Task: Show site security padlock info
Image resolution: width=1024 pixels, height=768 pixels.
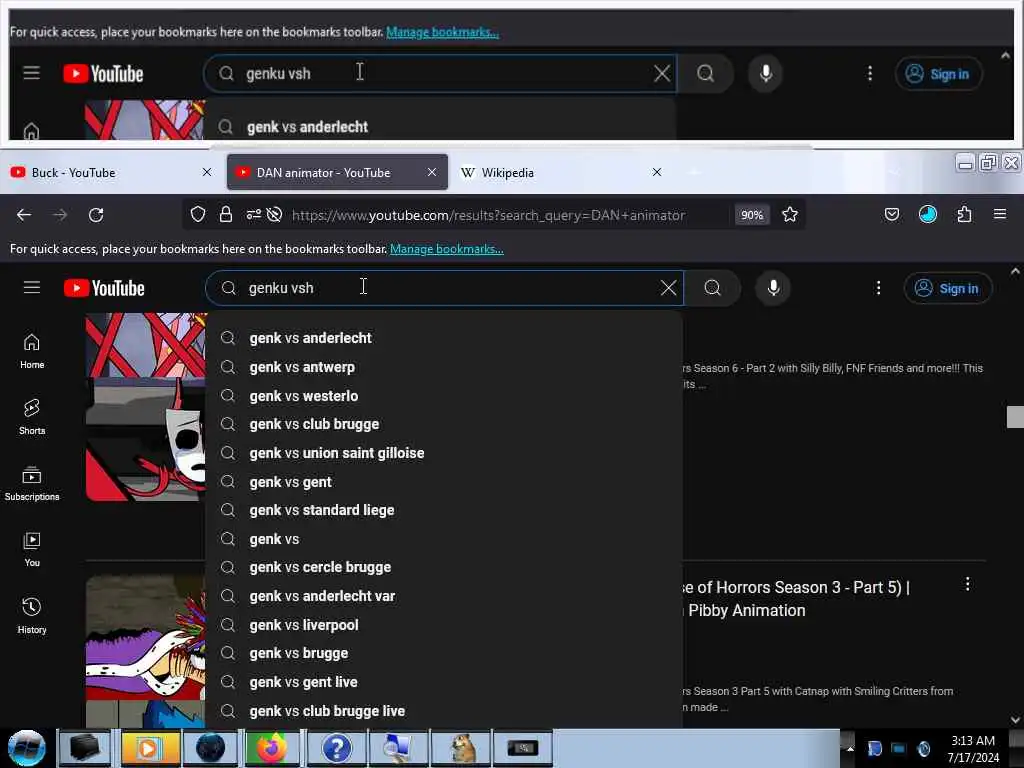Action: [x=226, y=214]
